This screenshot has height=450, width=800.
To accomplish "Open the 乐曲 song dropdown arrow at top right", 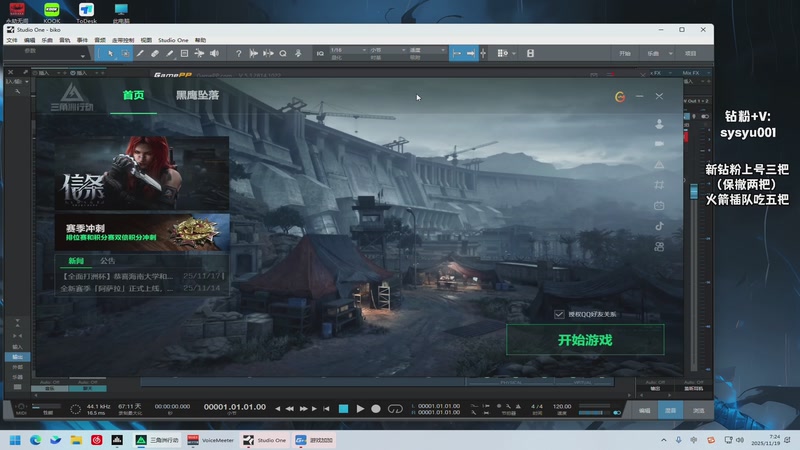I will pos(670,53).
